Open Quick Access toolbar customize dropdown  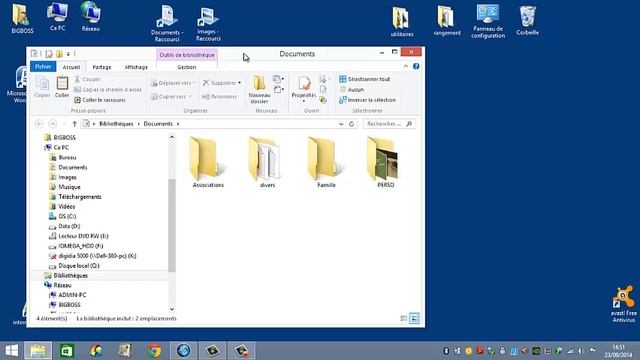[x=68, y=54]
